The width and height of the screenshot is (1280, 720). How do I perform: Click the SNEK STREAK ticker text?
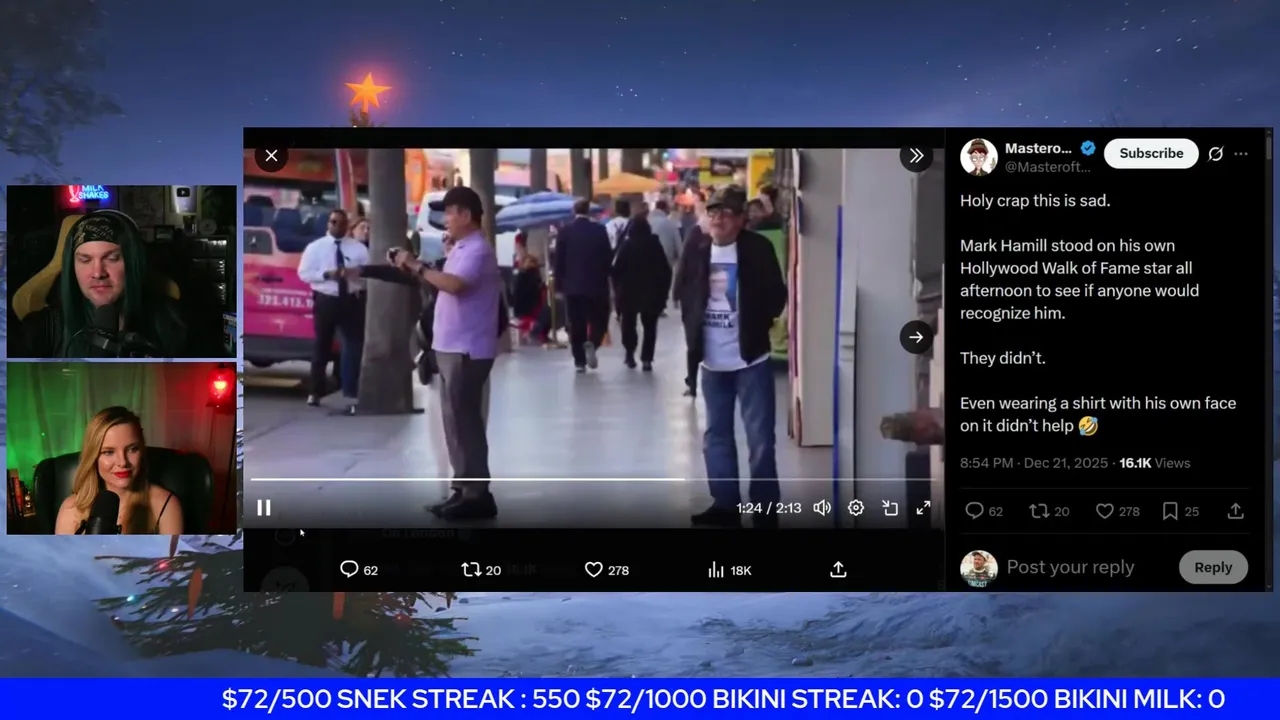pyautogui.click(x=401, y=699)
